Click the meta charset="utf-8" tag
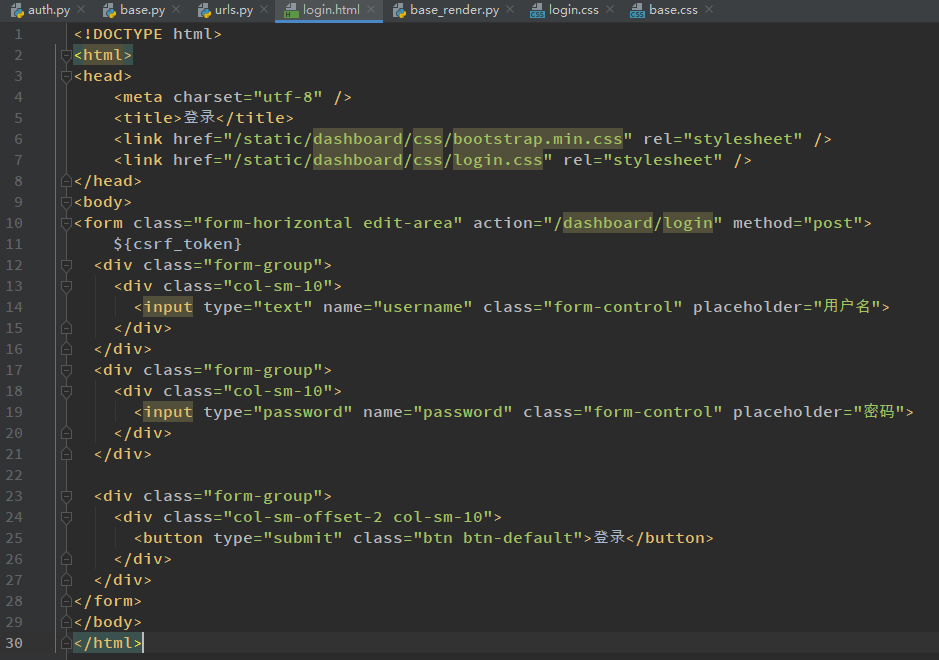The image size is (939, 660). click(232, 97)
